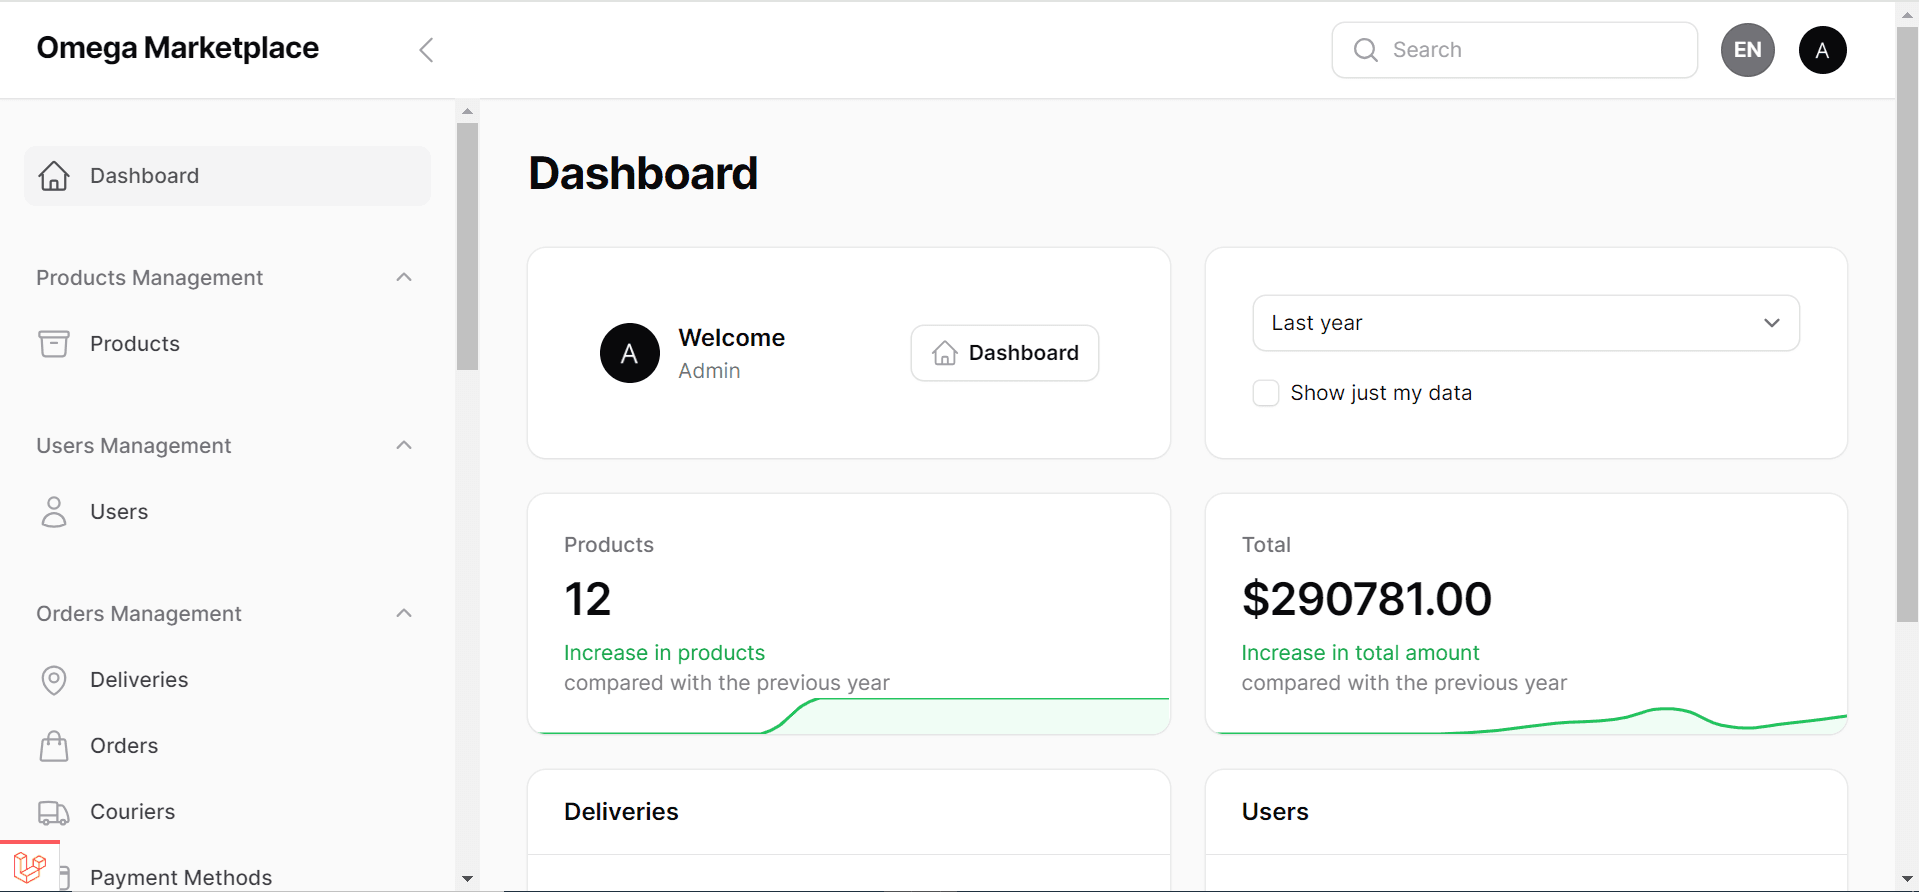Image resolution: width=1919 pixels, height=892 pixels.
Task: Click the page scroll down arrow
Action: pyautogui.click(x=1907, y=879)
